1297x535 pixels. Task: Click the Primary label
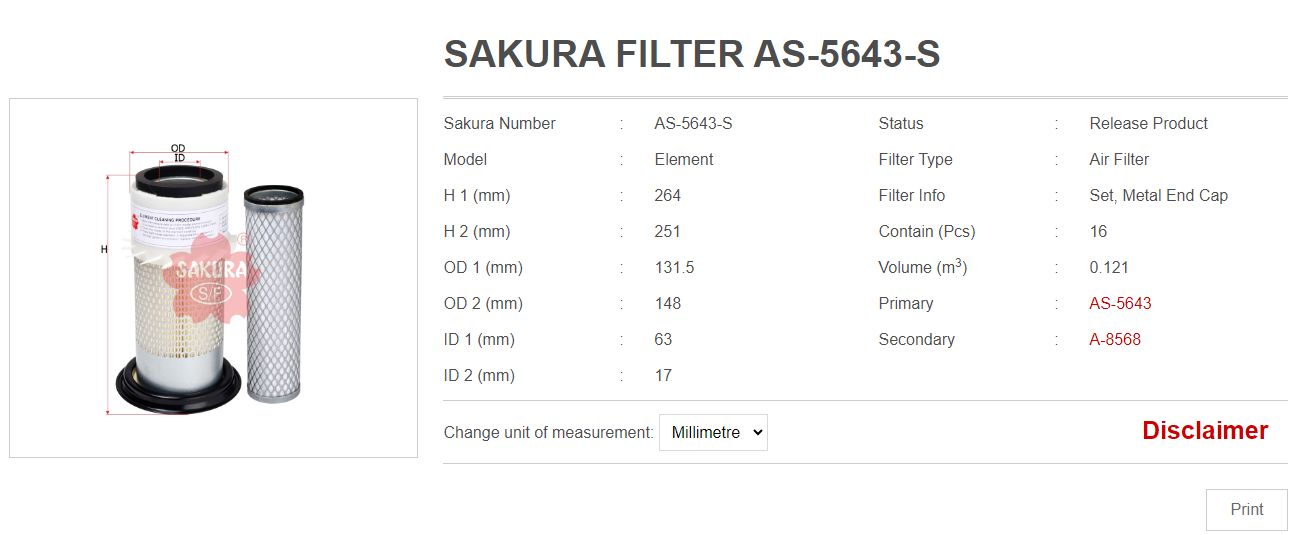(905, 303)
